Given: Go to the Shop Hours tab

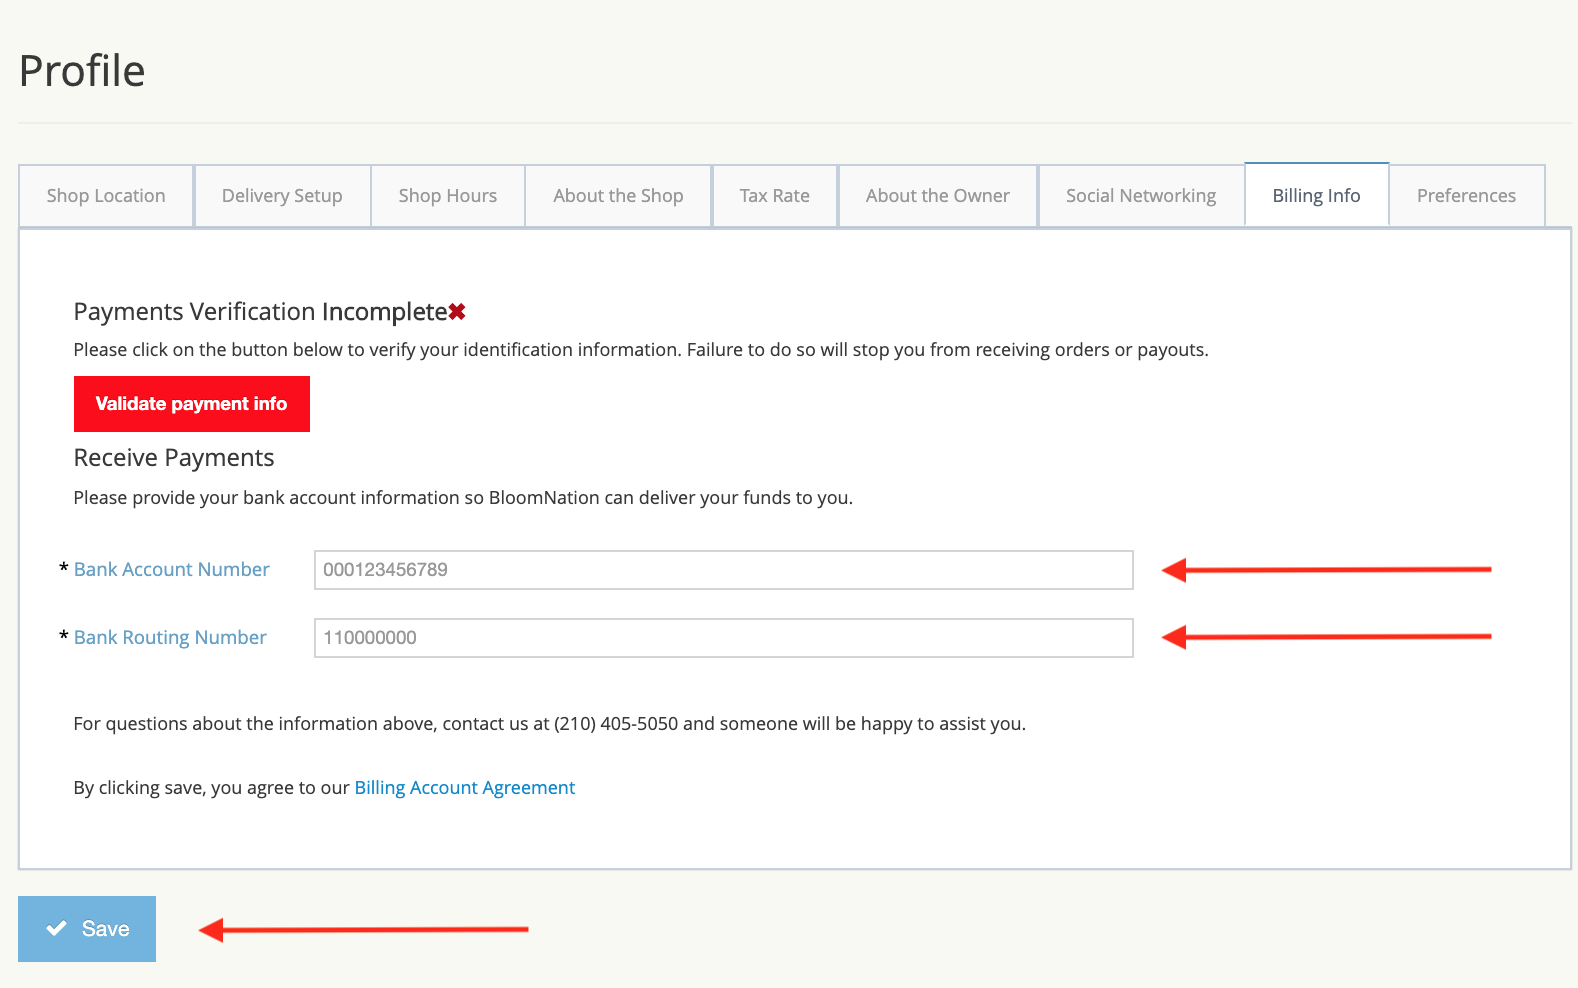Looking at the screenshot, I should click(x=448, y=196).
